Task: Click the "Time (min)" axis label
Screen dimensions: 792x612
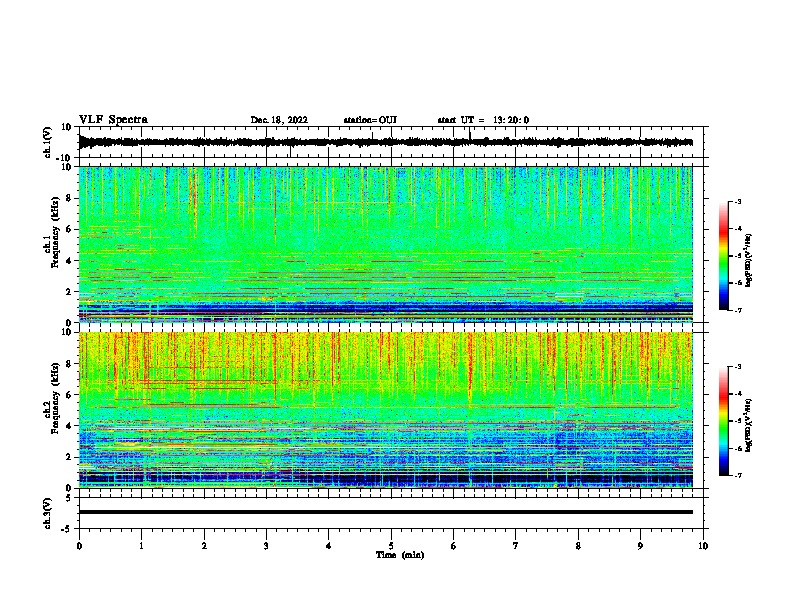Action: pyautogui.click(x=400, y=555)
